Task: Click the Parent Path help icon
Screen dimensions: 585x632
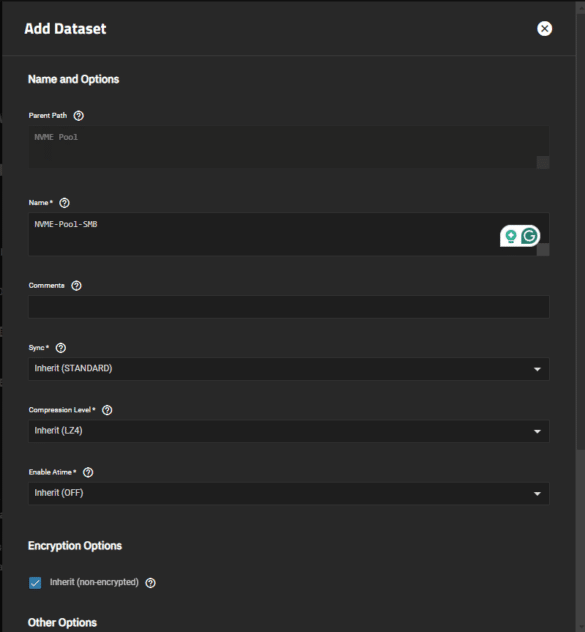Action: pyautogui.click(x=79, y=116)
